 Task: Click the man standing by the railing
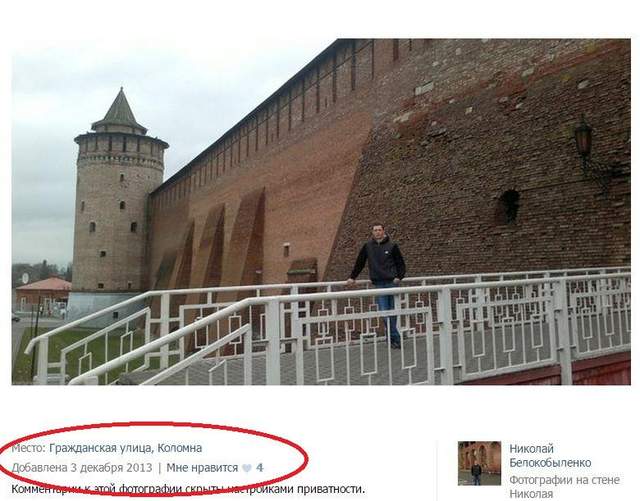click(379, 284)
